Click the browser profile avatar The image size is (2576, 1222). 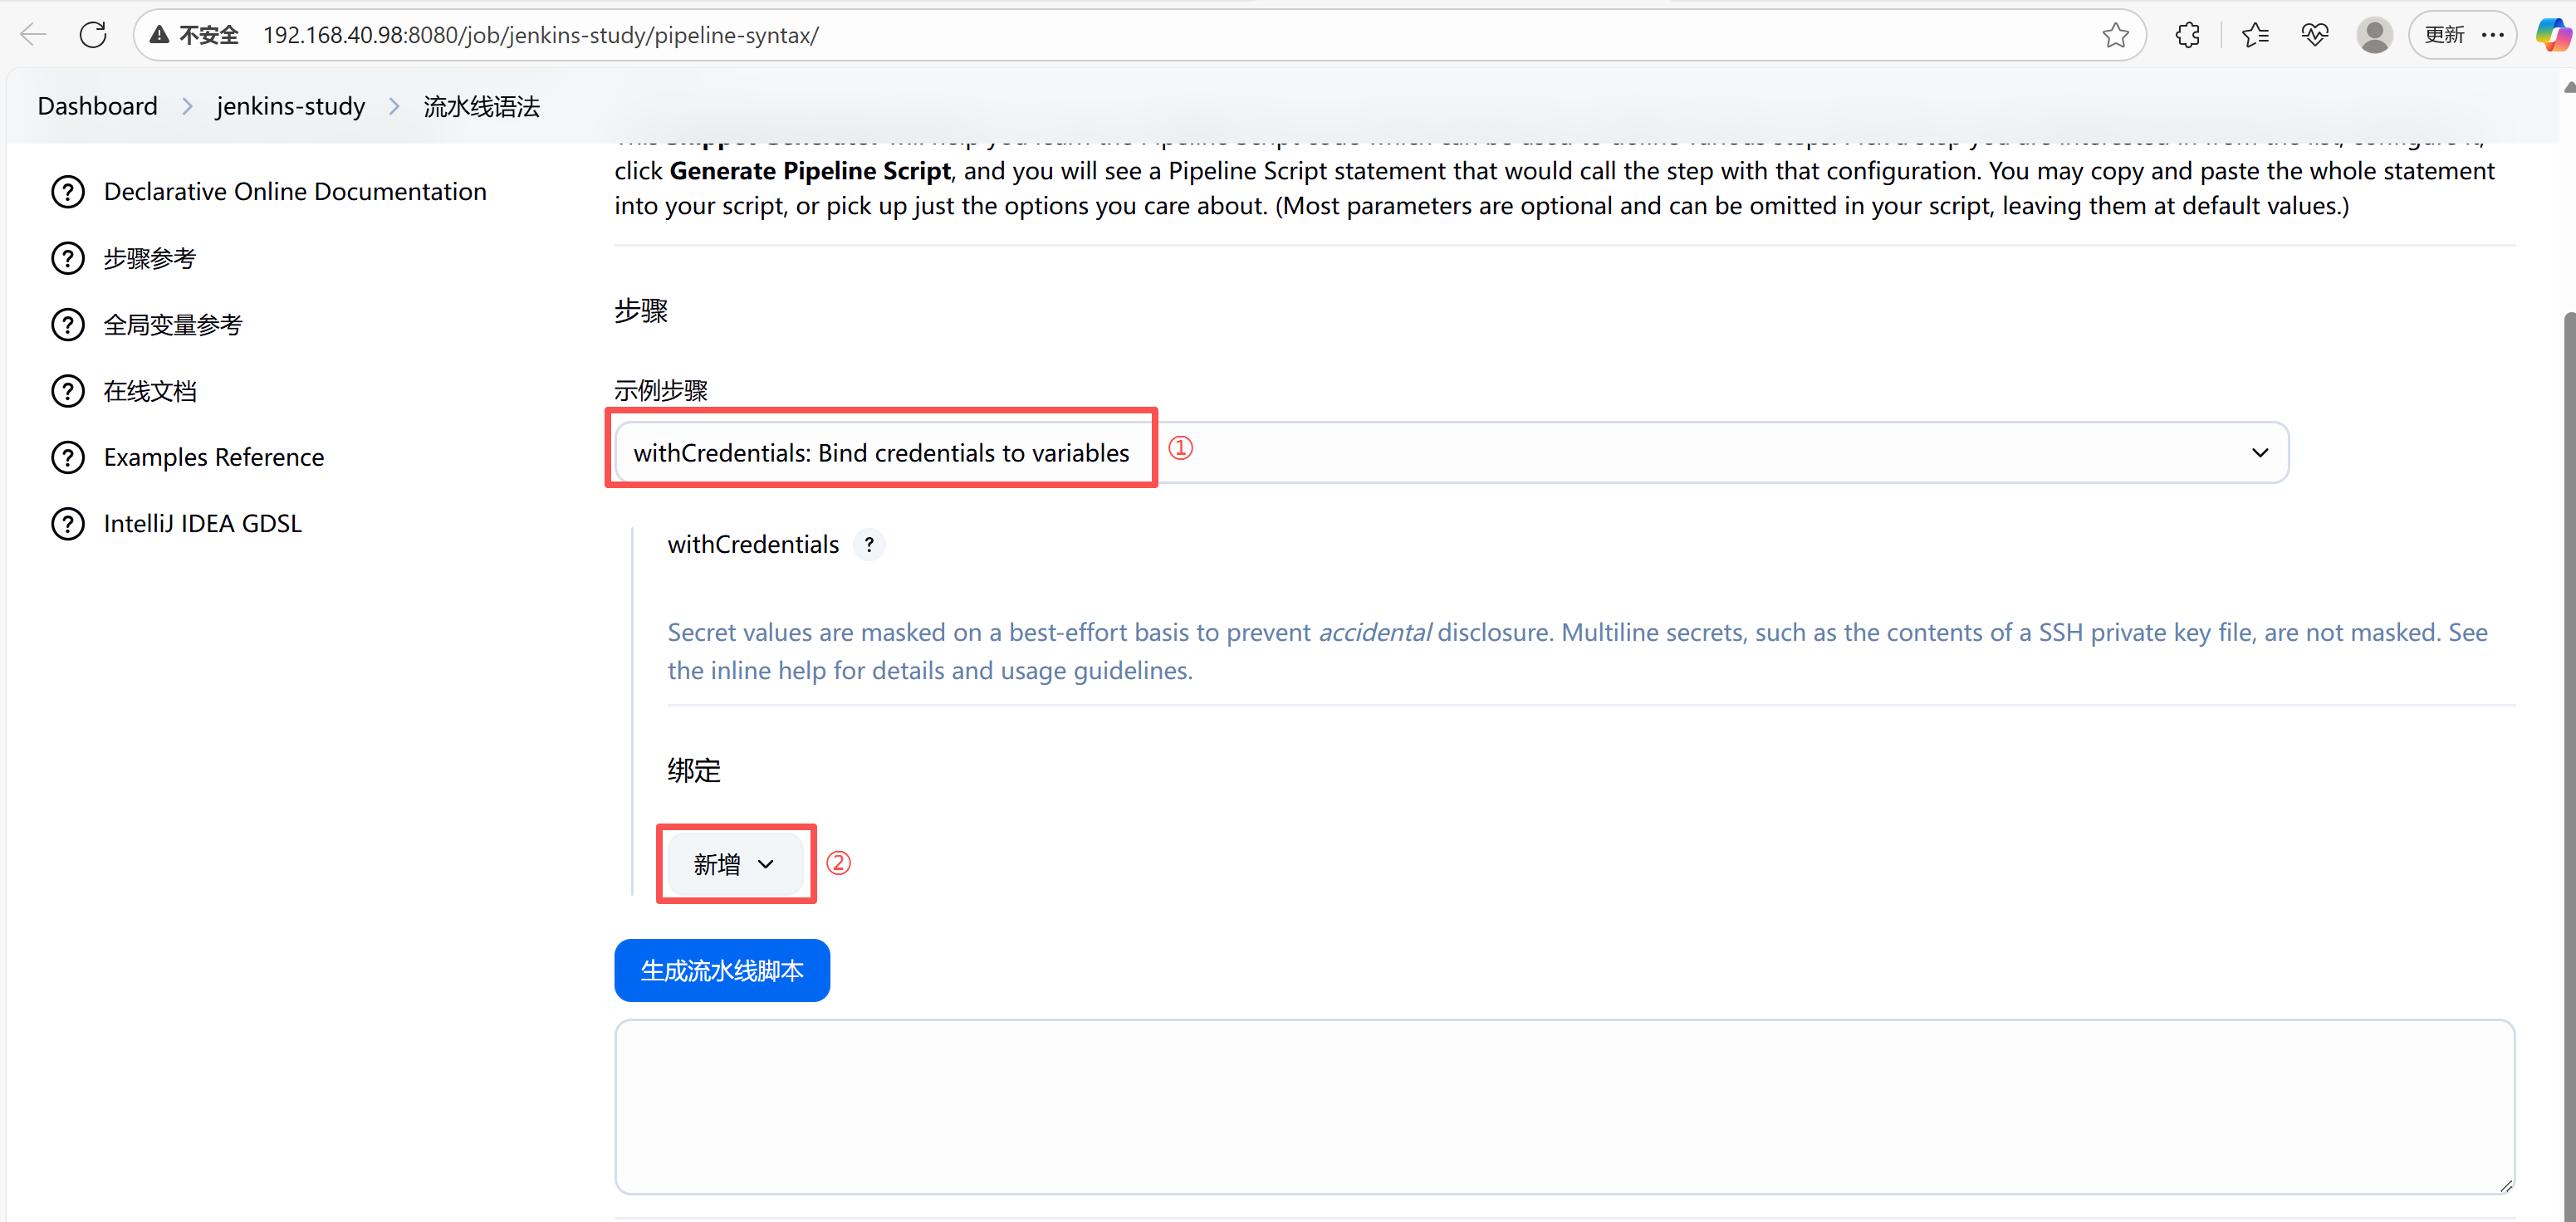click(2374, 35)
